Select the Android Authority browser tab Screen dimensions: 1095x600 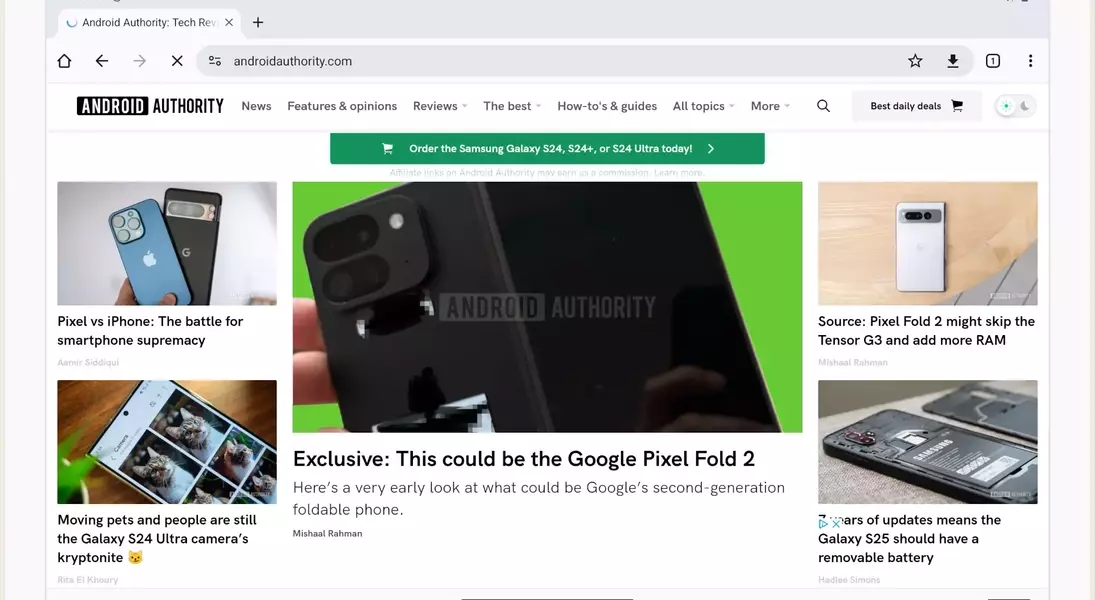(x=149, y=22)
